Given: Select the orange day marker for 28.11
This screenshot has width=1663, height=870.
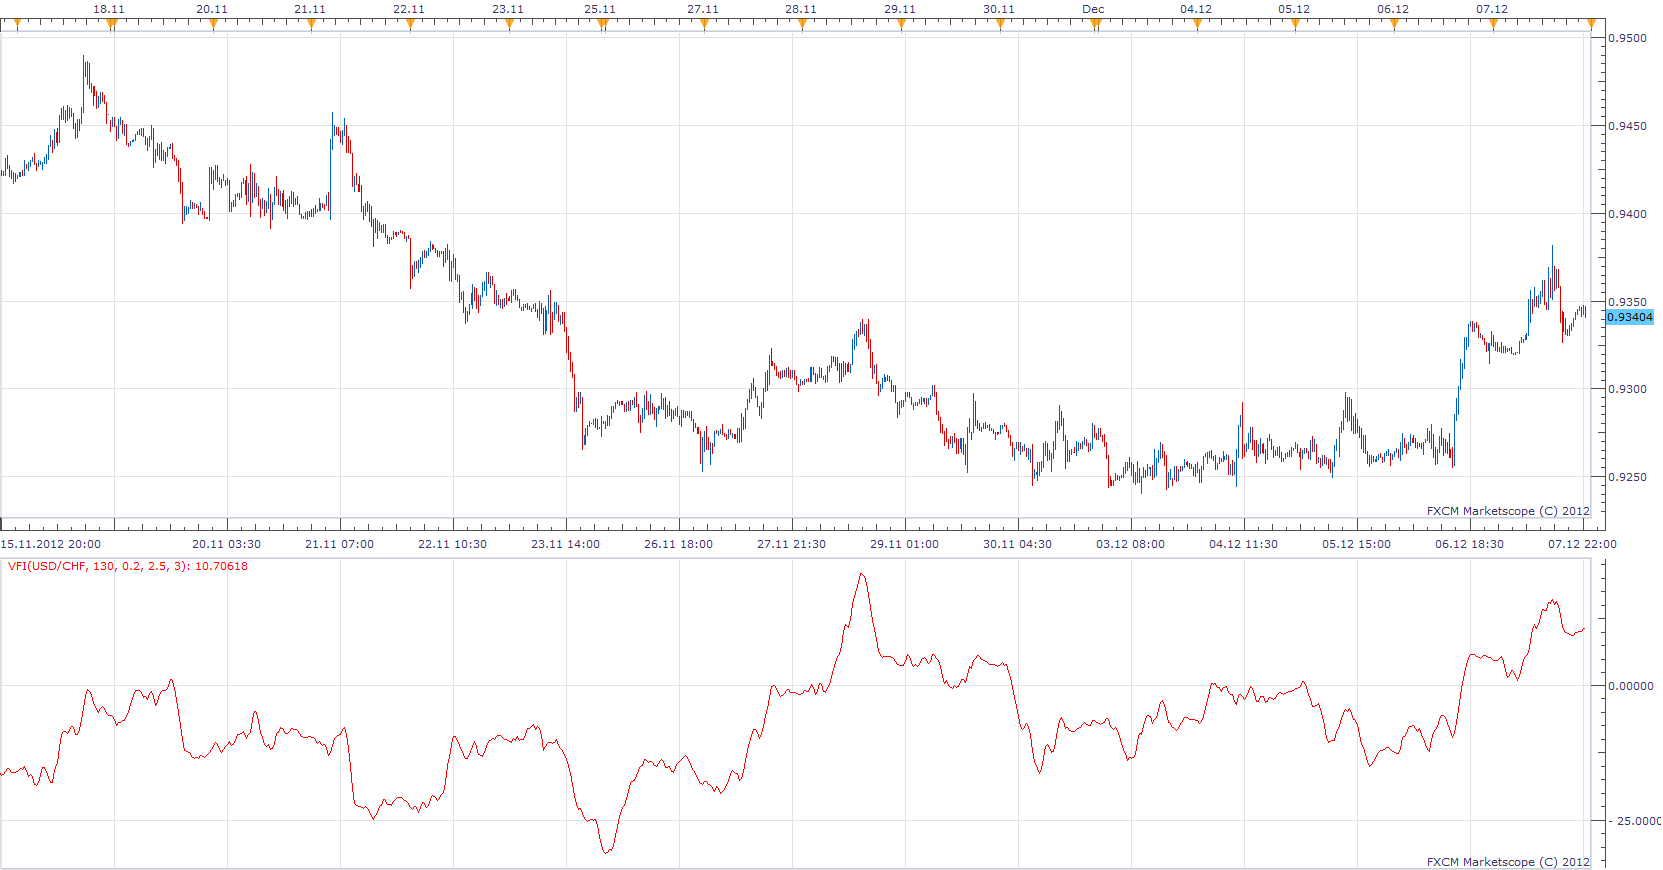Looking at the screenshot, I should point(802,24).
